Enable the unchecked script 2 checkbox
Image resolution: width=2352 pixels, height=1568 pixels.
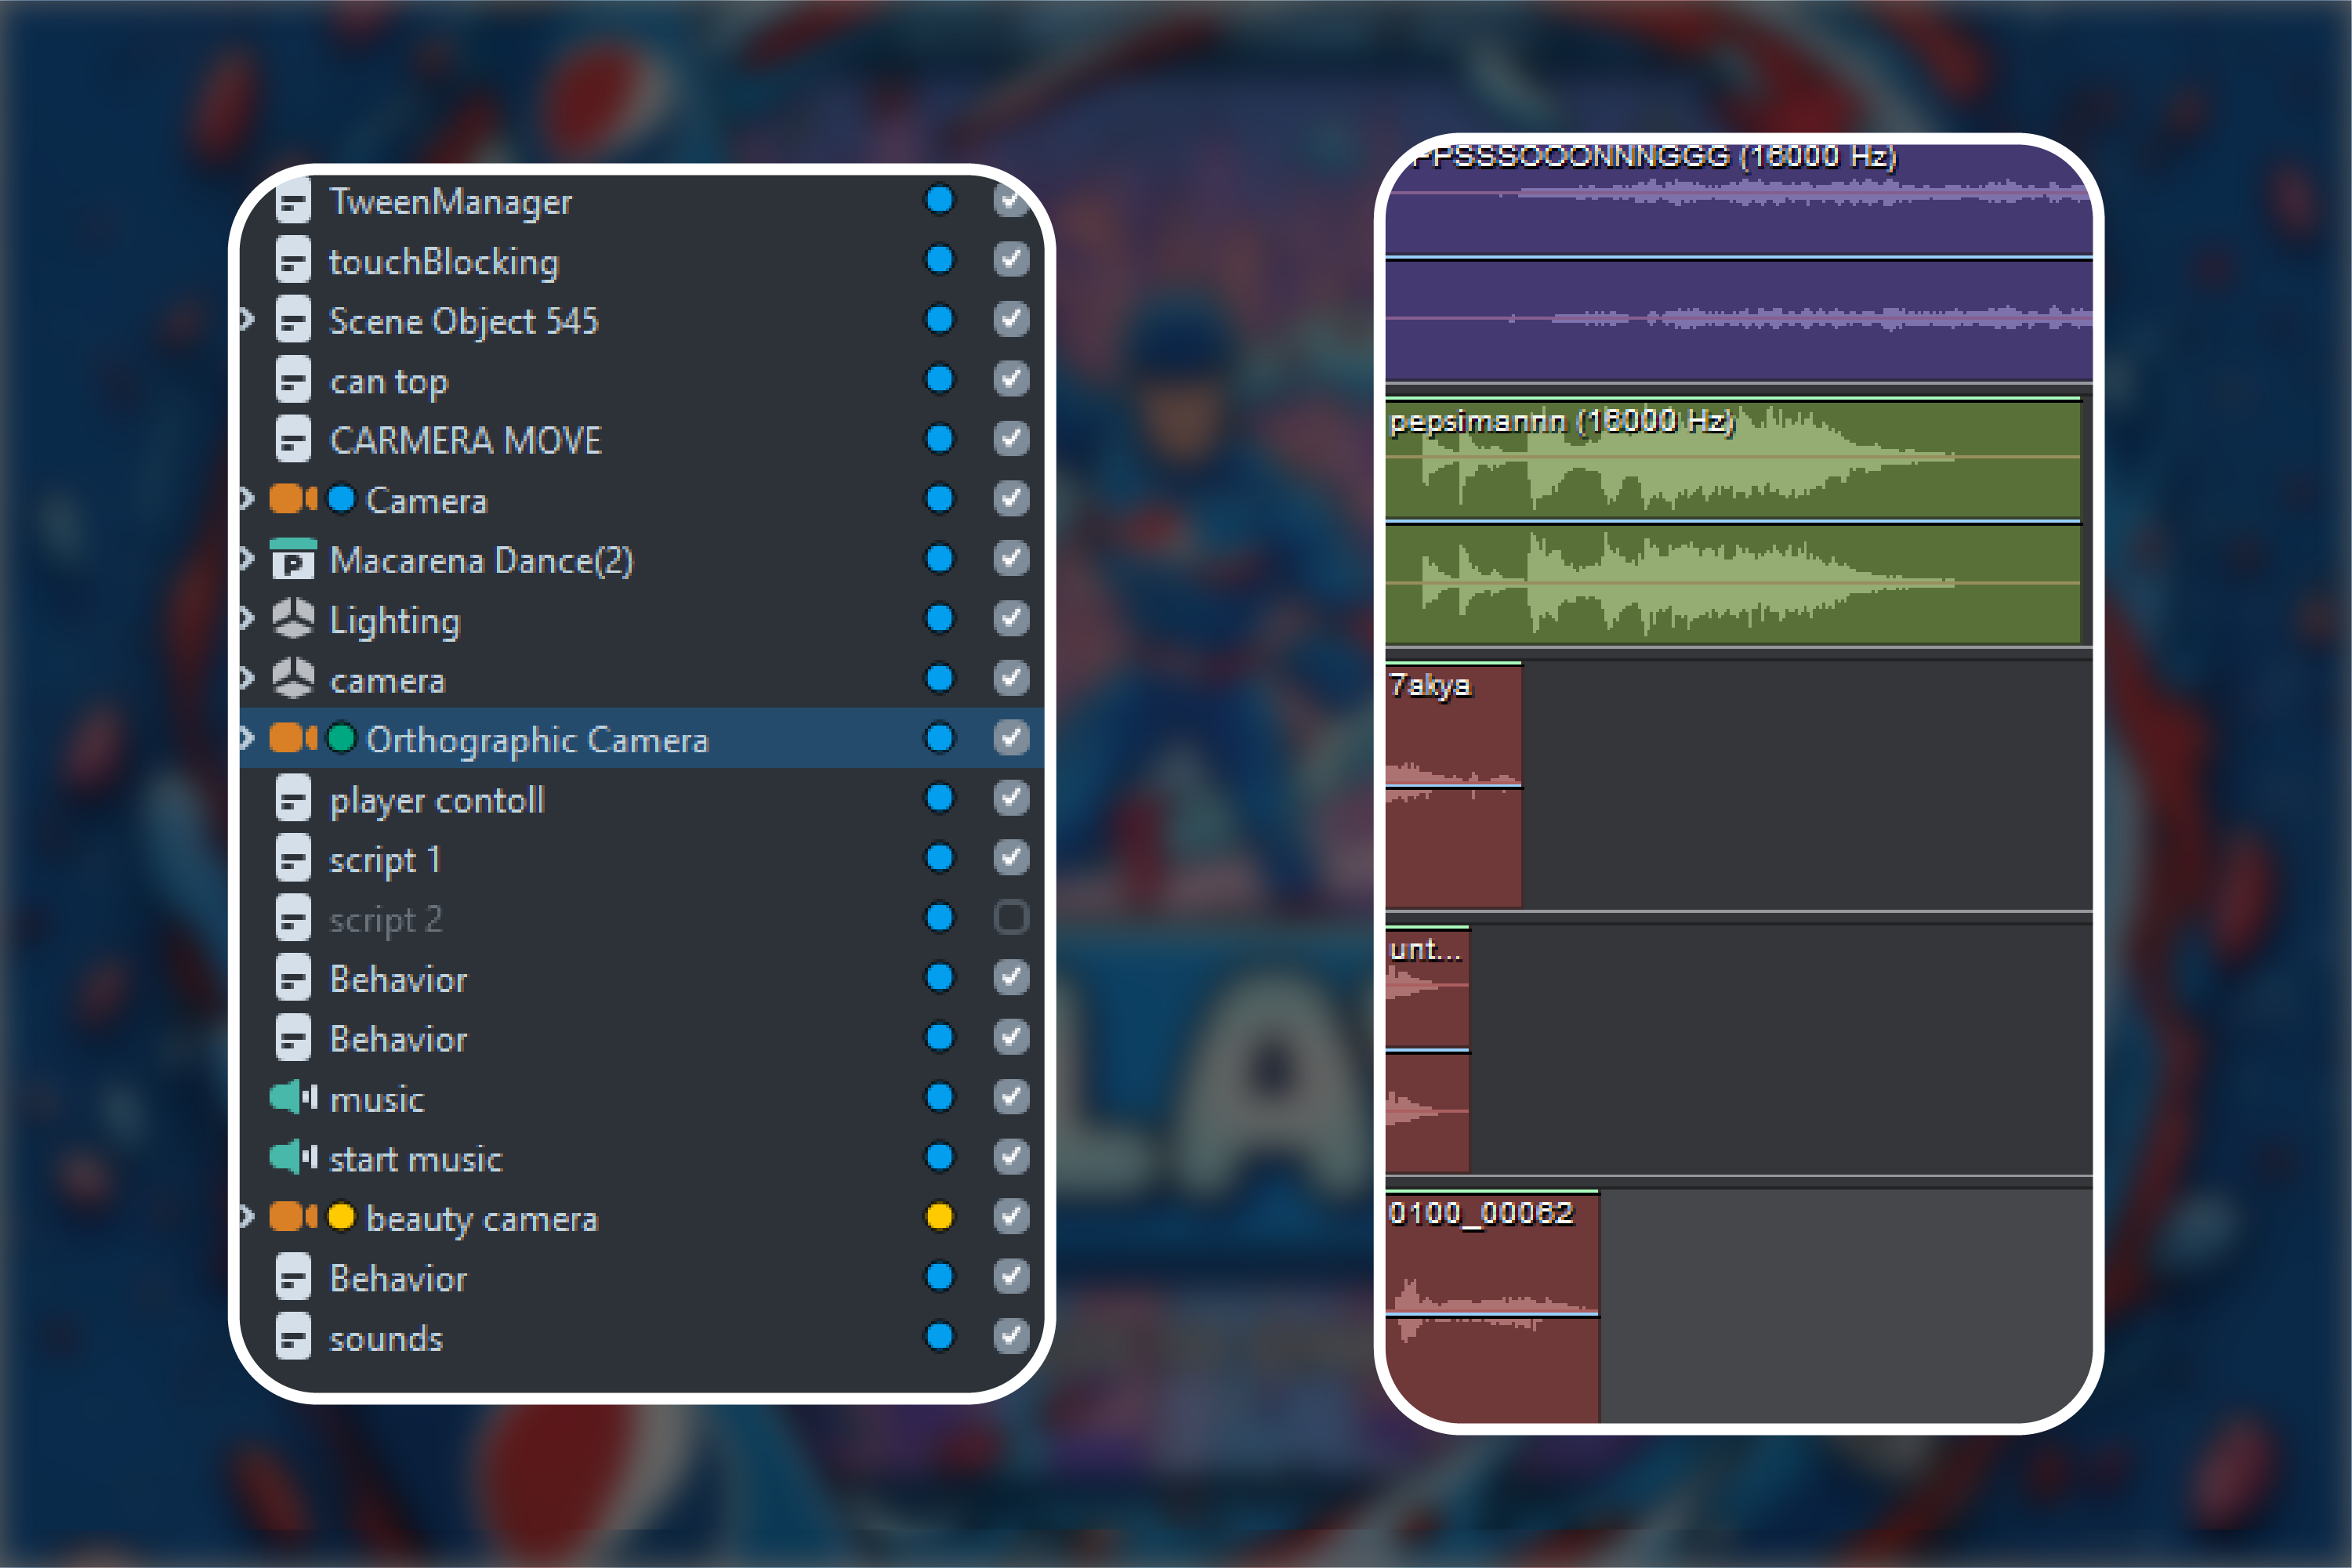1011,917
